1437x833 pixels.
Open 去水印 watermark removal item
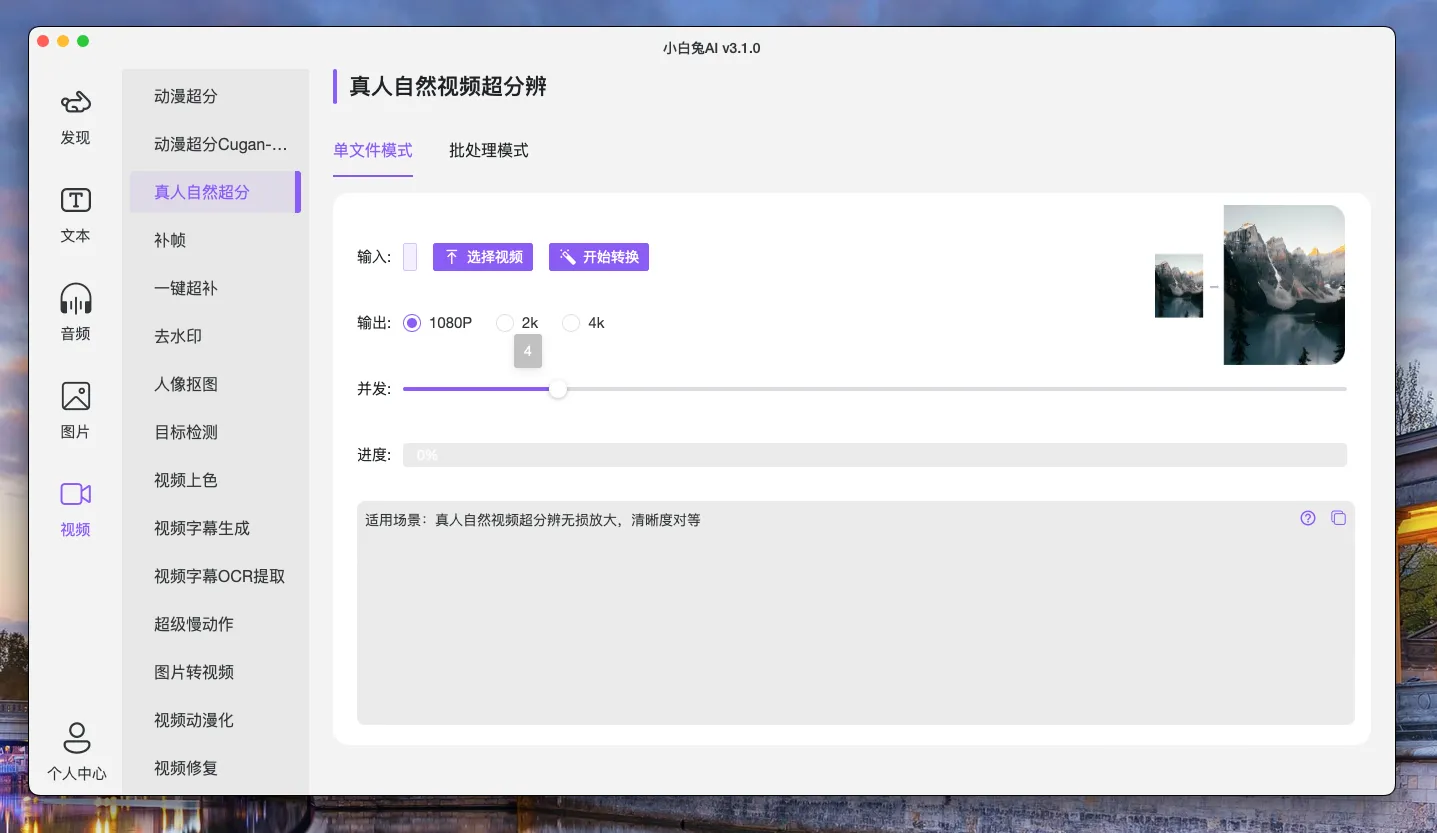[215, 336]
